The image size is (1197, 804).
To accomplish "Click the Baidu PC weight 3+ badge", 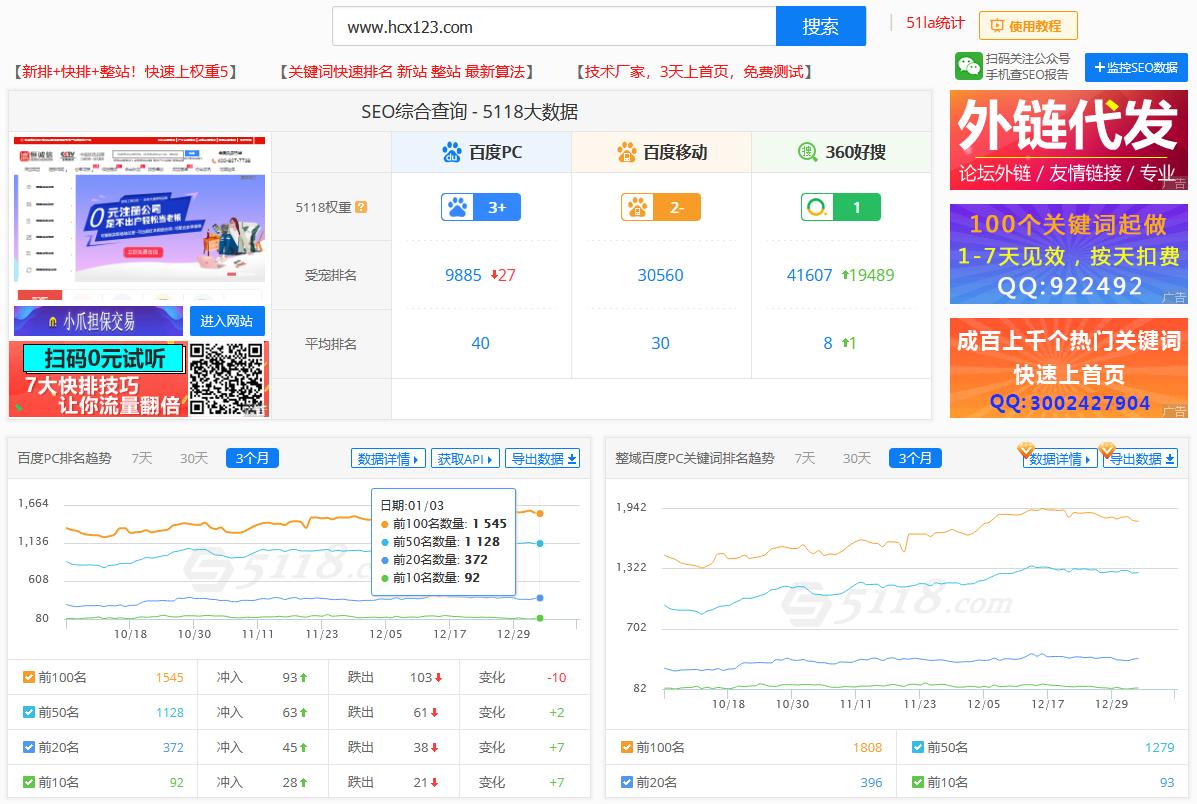I will pyautogui.click(x=481, y=207).
